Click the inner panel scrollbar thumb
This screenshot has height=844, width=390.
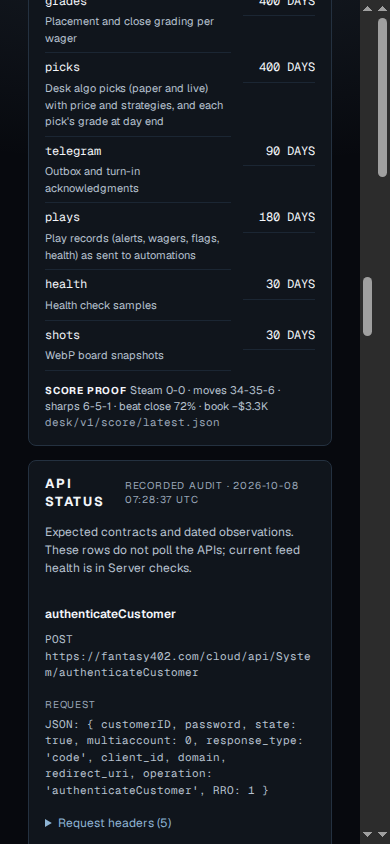click(367, 307)
